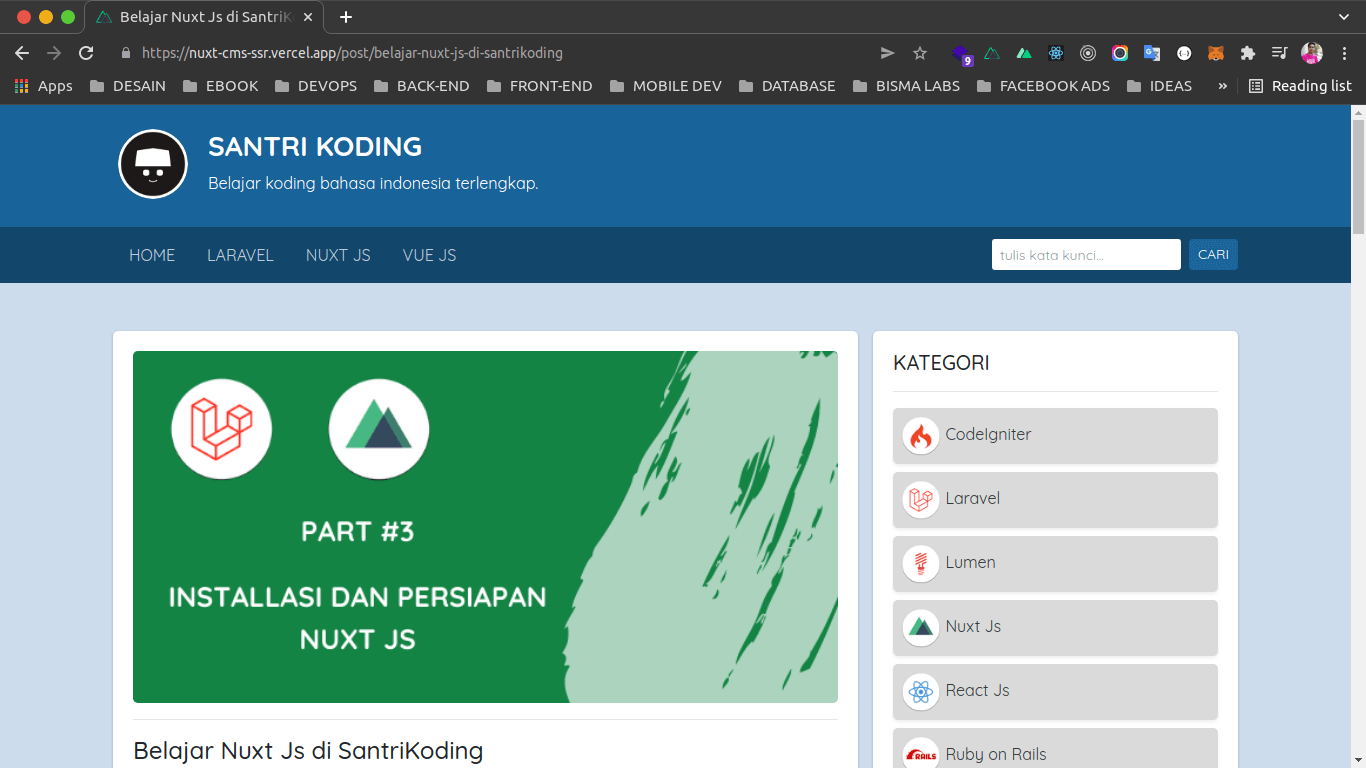Open the React devtools extension icon

[1056, 53]
